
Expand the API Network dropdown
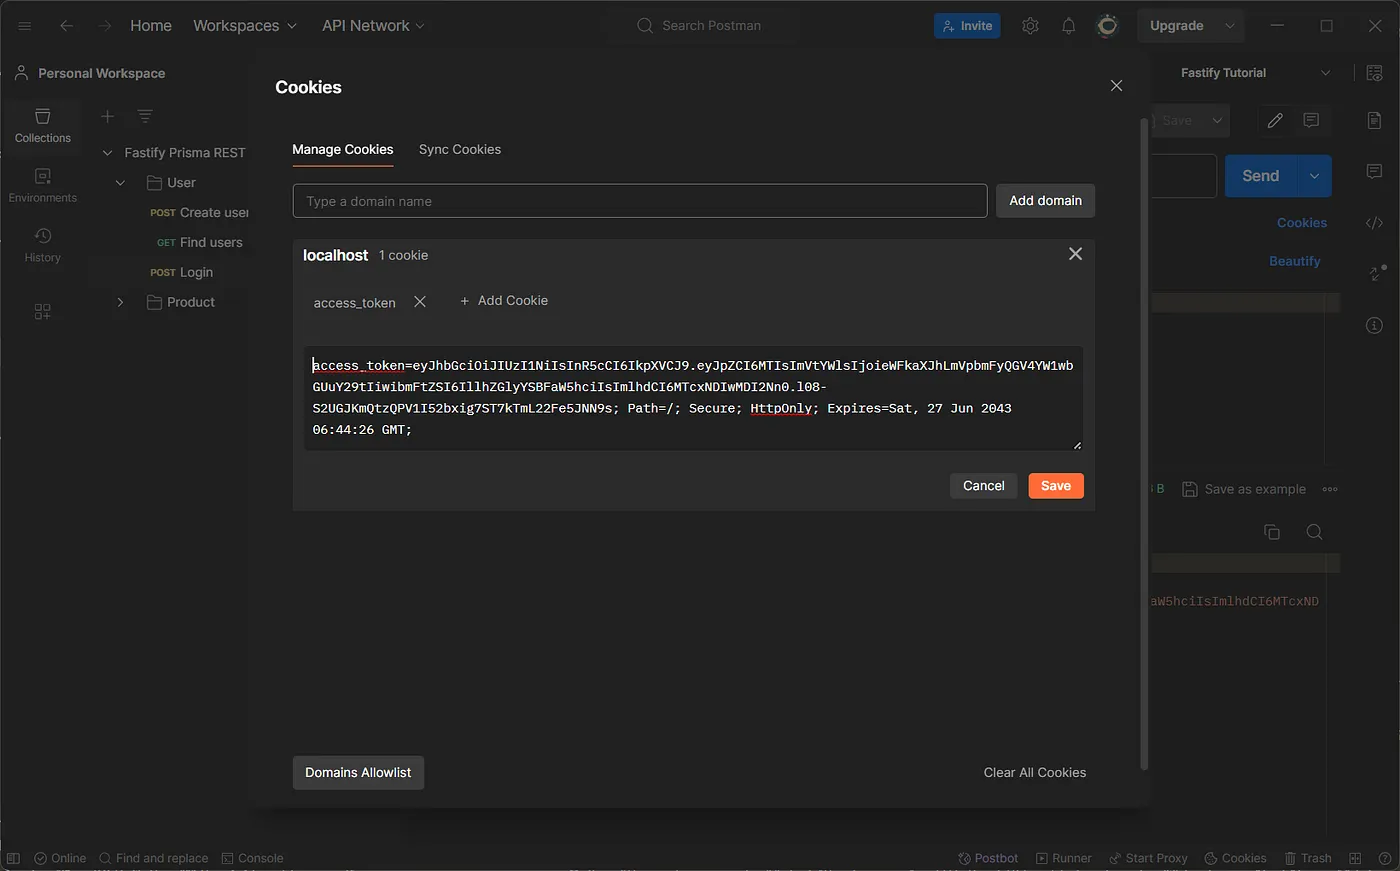click(373, 26)
